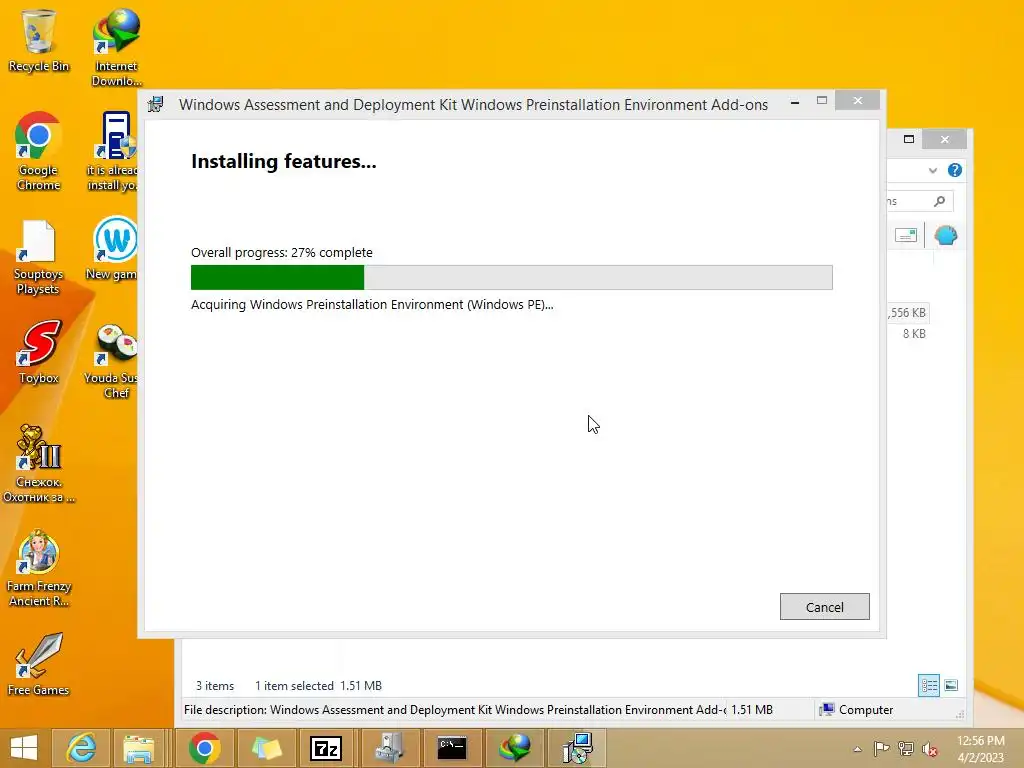Viewport: 1024px width, 768px height.
Task: Open Google Chrome from the taskbar
Action: [x=204, y=748]
